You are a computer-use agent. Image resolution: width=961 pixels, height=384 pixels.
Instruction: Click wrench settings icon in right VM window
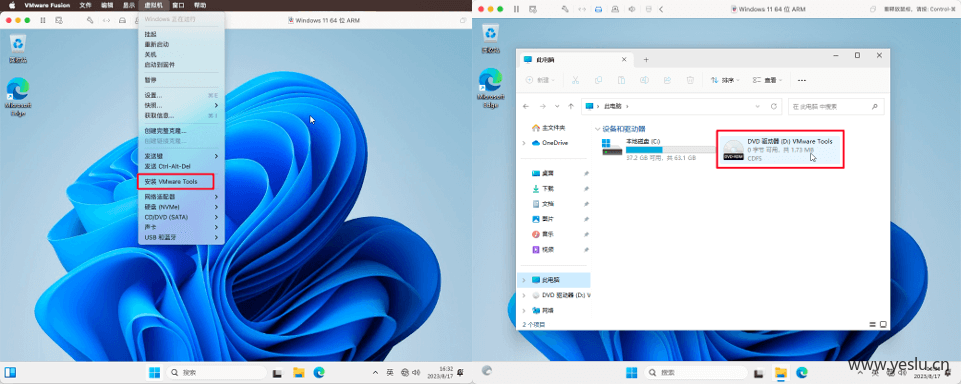[564, 9]
